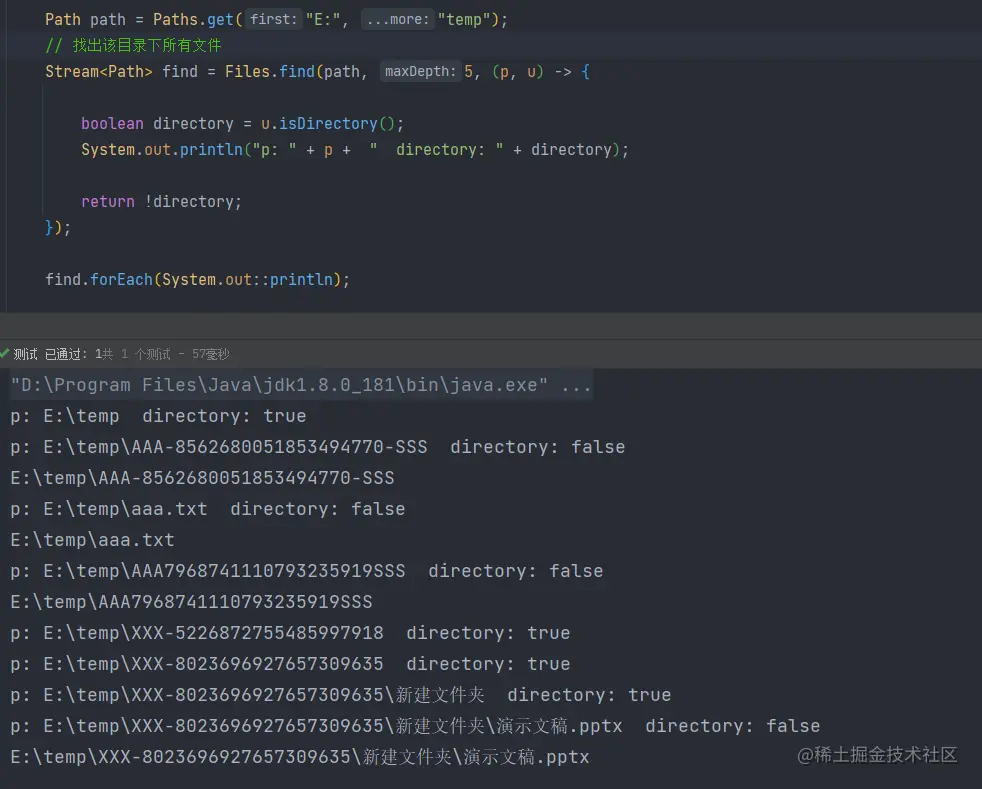Click output line 'E:\temp\AAA-8562680051853494770-SSS'
The width and height of the screenshot is (982, 789).
[202, 478]
